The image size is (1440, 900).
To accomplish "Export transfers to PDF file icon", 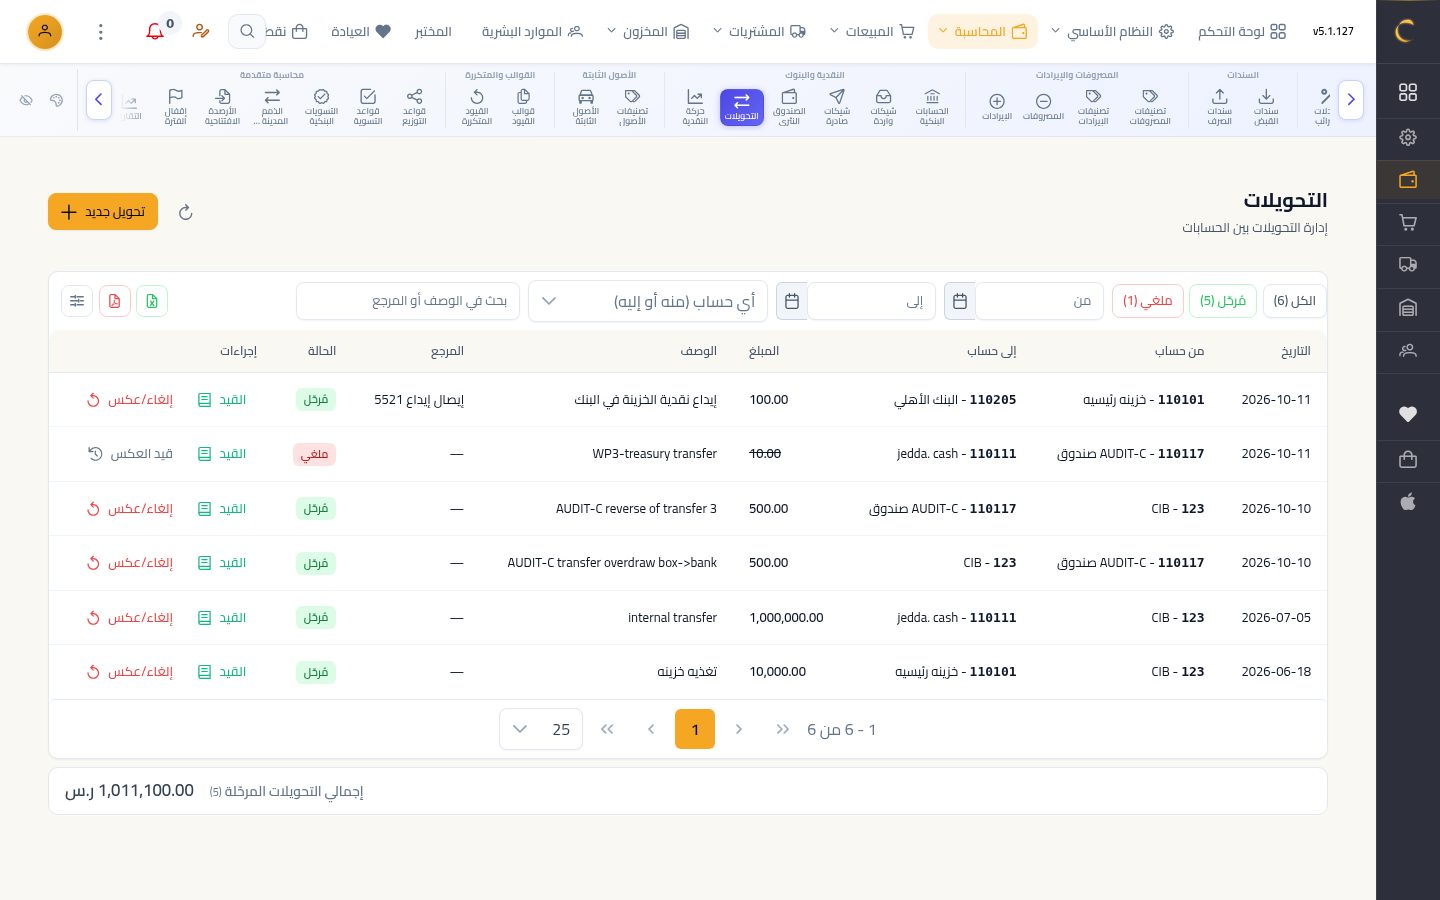I will 115,301.
